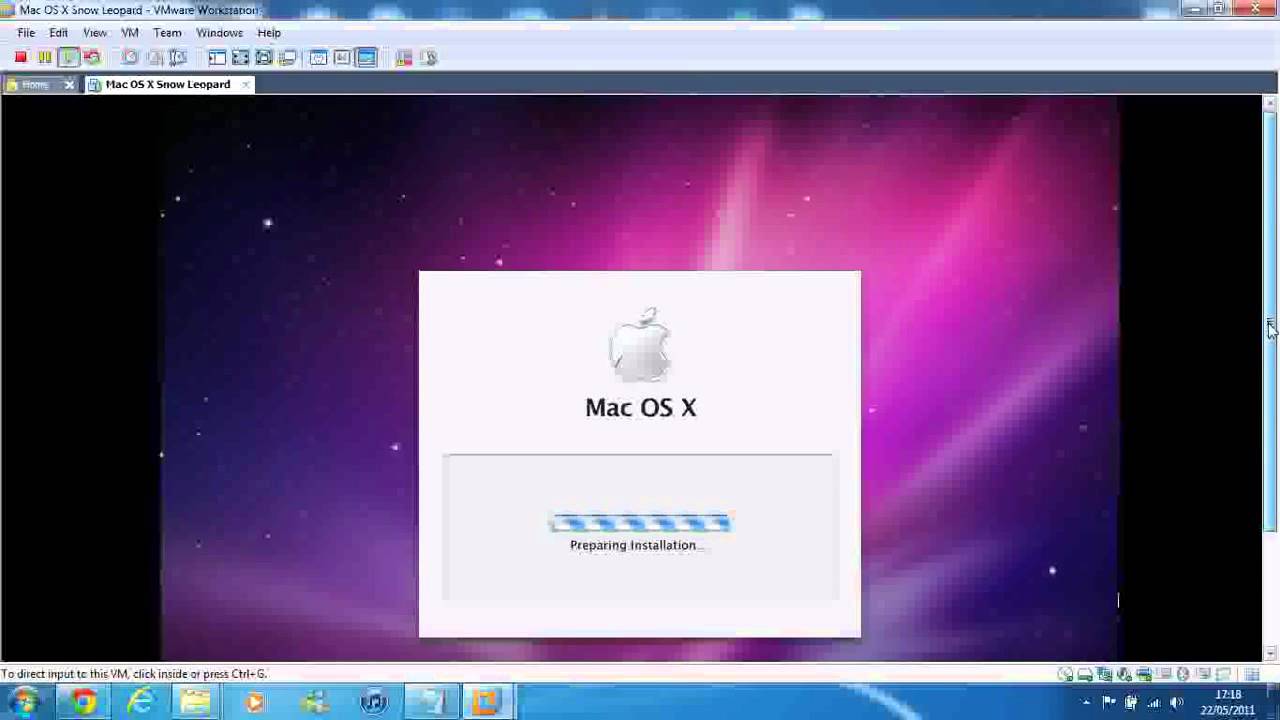1280x720 pixels.
Task: Open Windows Media Player from the taskbar
Action: click(x=255, y=702)
